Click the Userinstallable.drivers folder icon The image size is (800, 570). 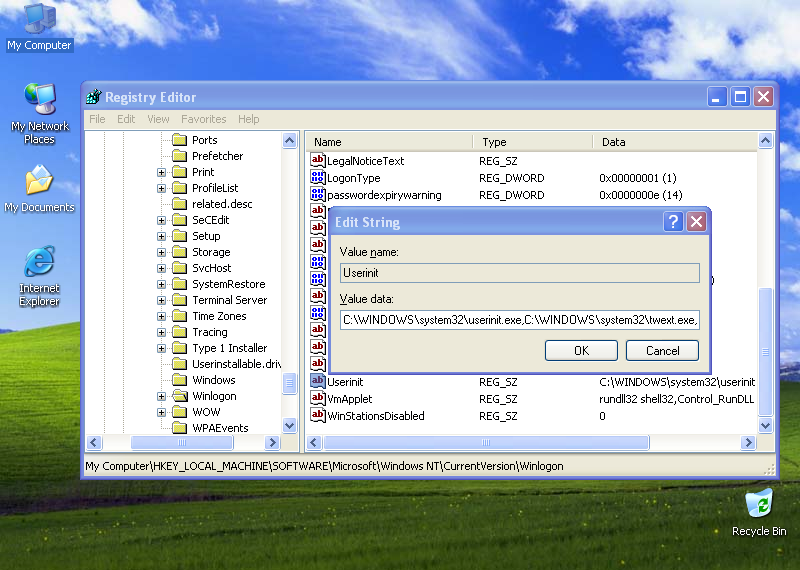click(180, 363)
